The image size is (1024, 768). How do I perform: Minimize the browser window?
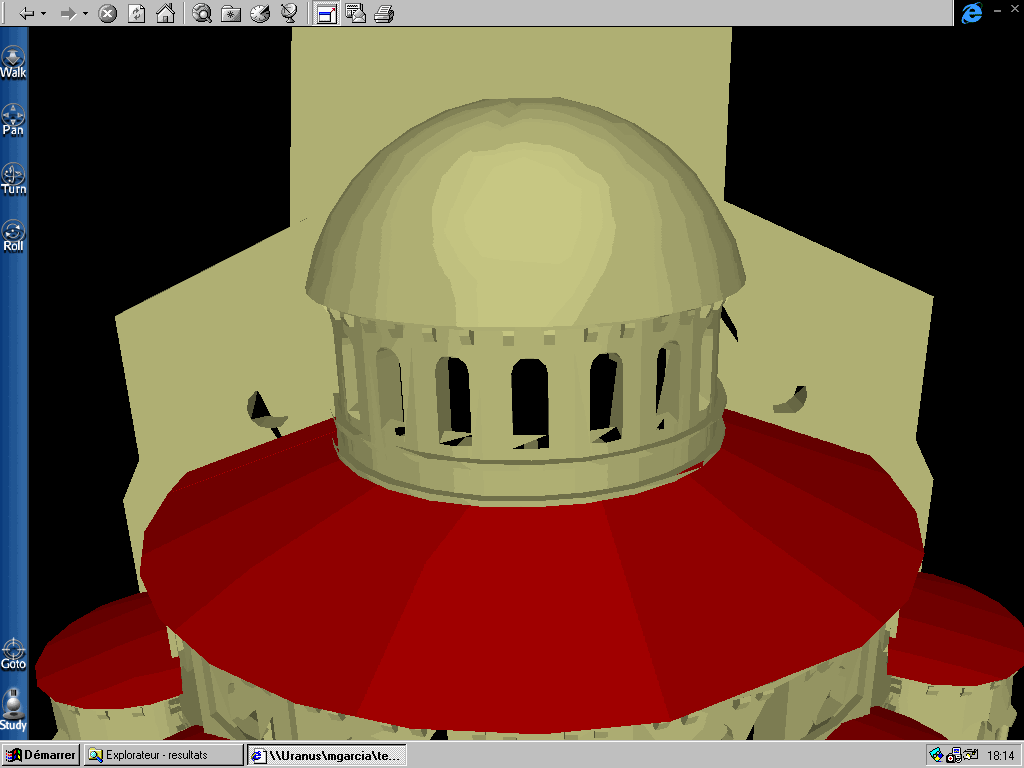click(x=998, y=10)
